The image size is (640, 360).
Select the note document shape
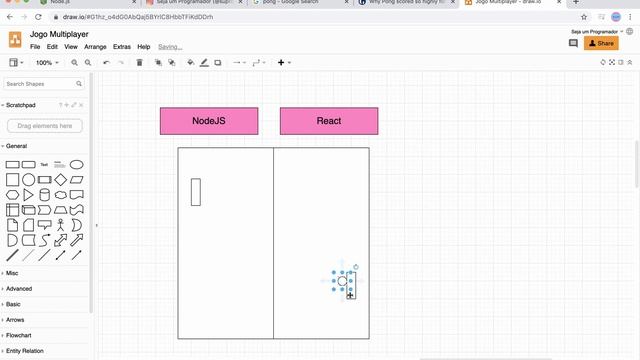click(x=13, y=225)
